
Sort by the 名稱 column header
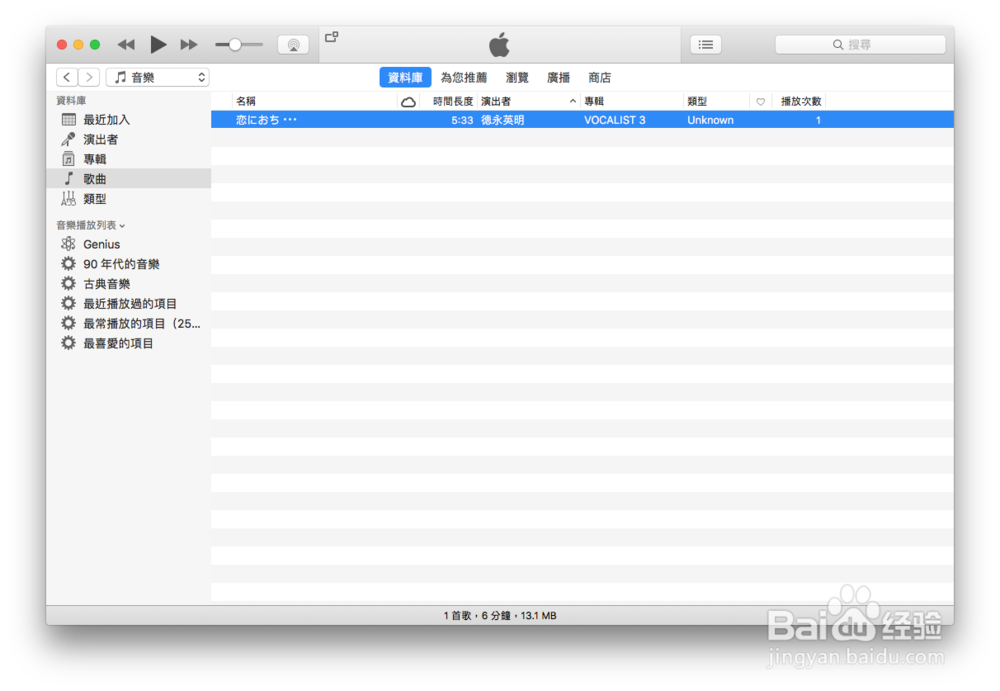point(314,101)
